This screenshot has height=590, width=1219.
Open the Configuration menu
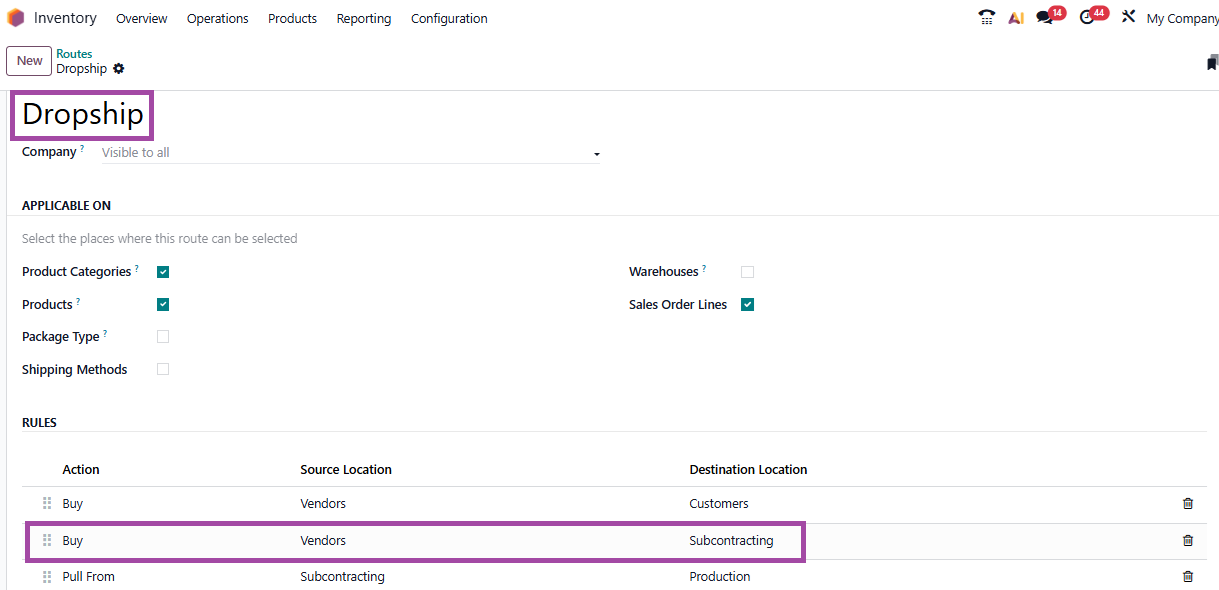coord(449,19)
